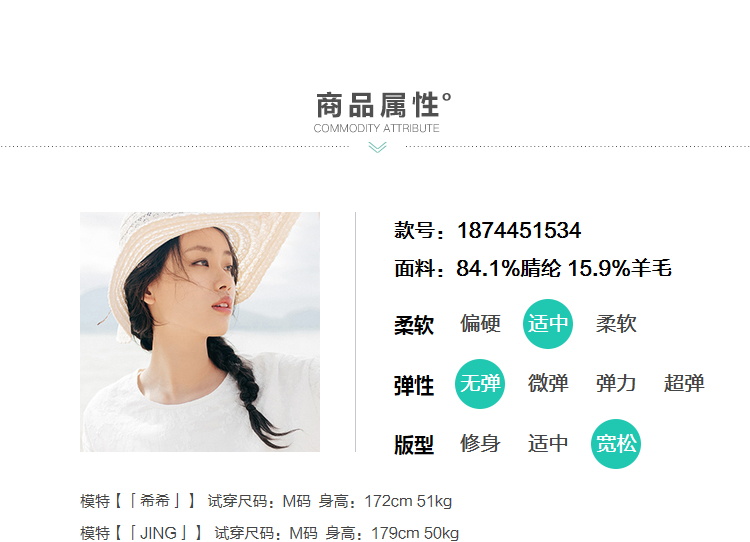Click the COMMODITY ATTRIBUTE subtitle
The width and height of the screenshot is (750, 542).
[x=376, y=128]
